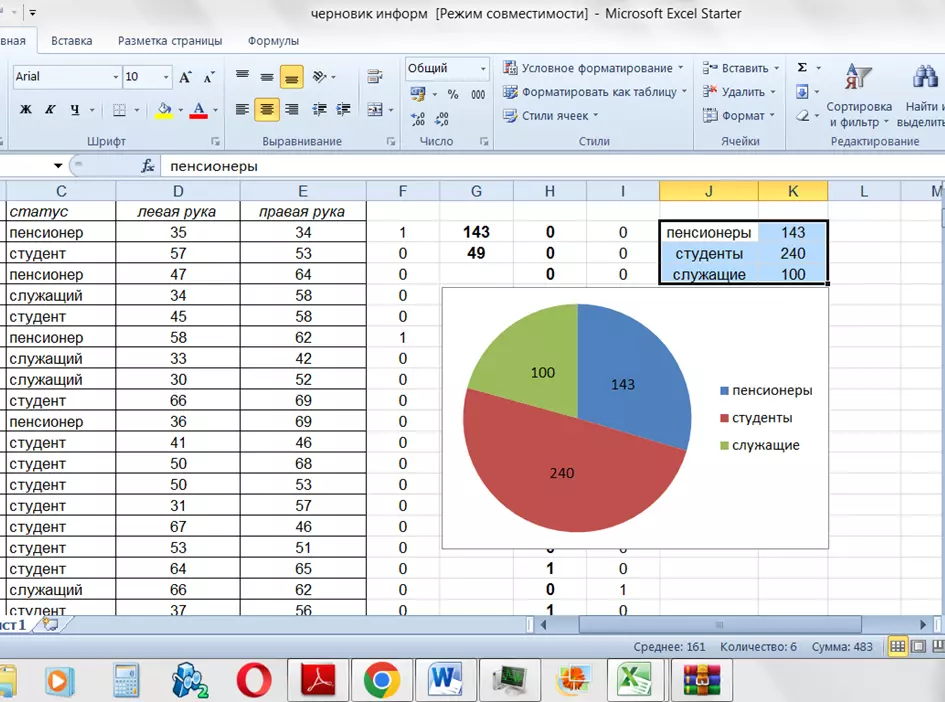Screen dimensions: 945x702
Task: Open the Разметка страницы tab
Action: [x=170, y=41]
